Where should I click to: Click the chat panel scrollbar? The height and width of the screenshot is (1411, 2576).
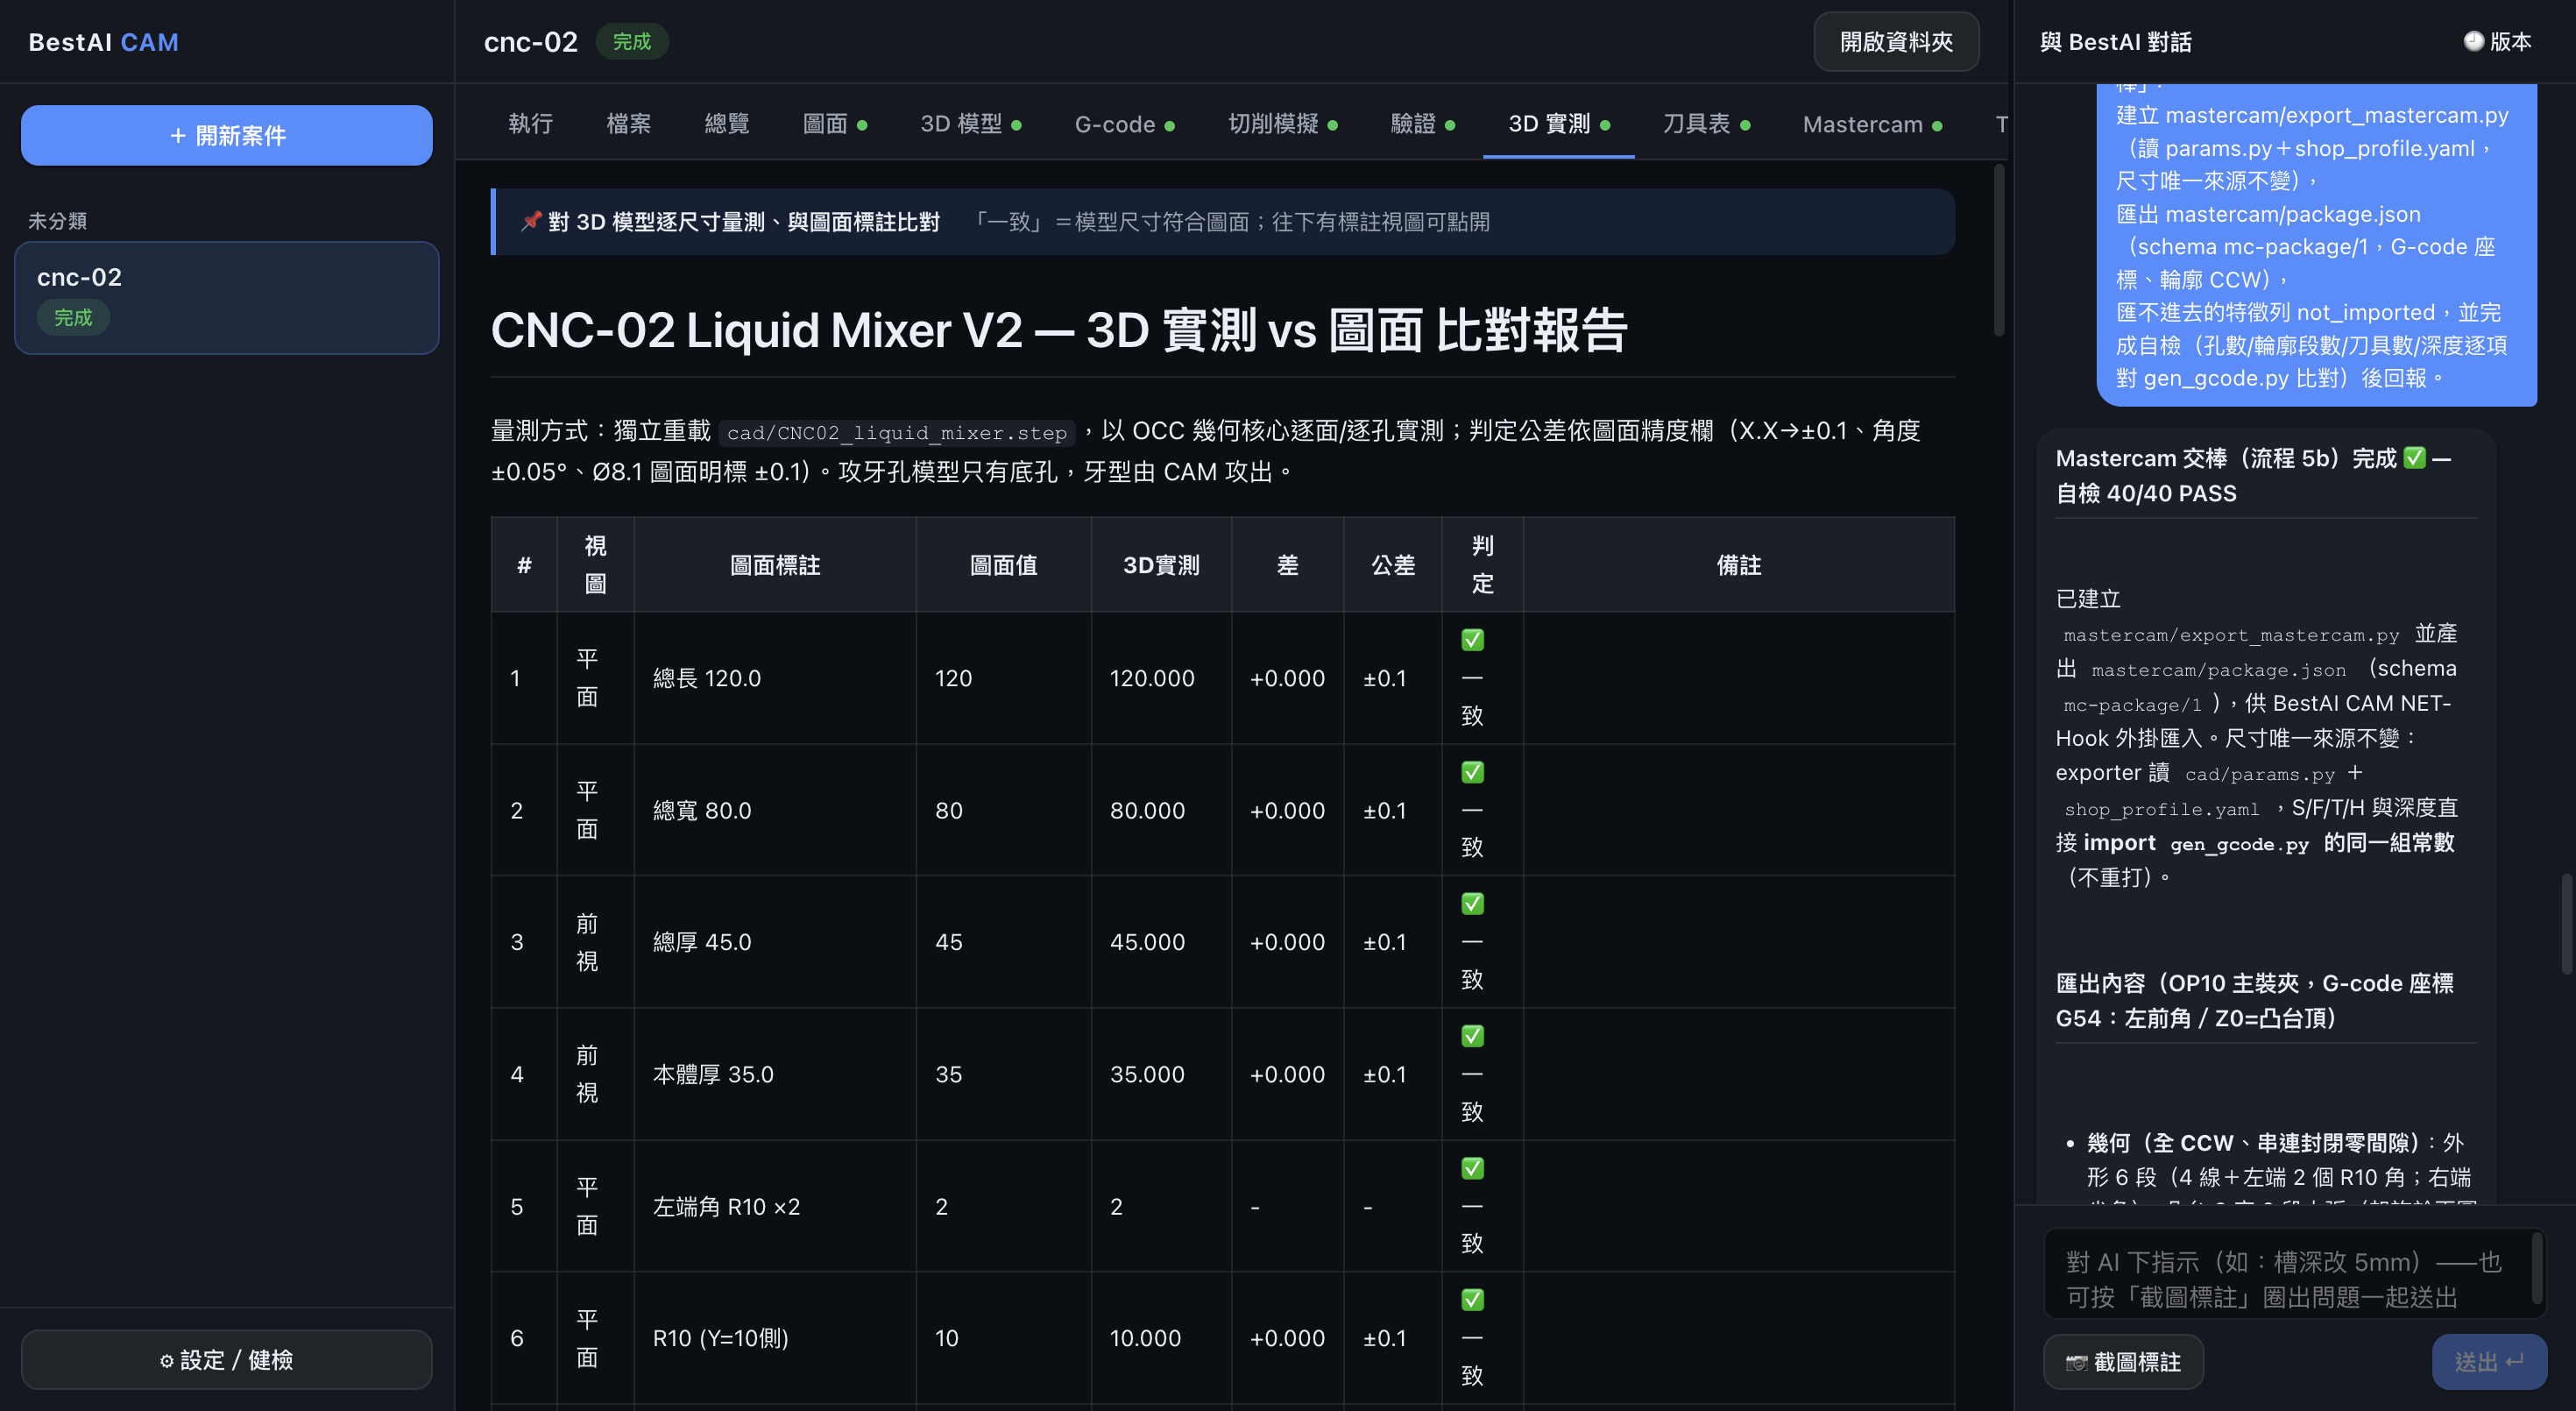pyautogui.click(x=2566, y=923)
